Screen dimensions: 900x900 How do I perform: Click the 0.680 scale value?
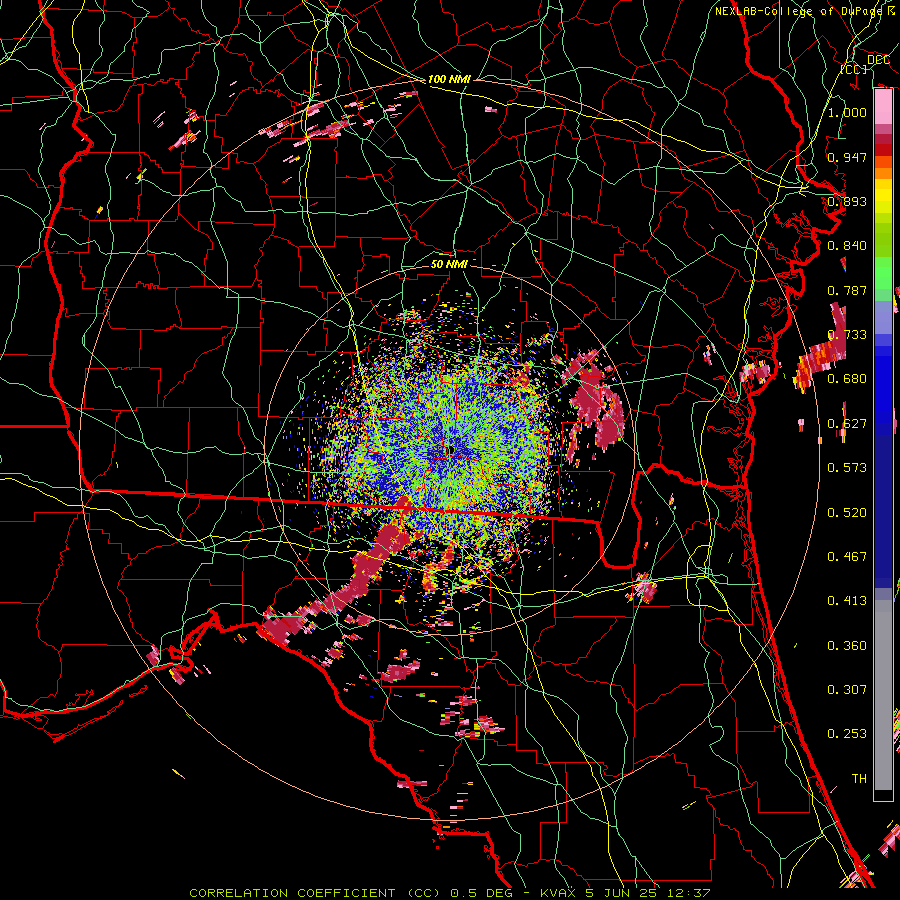click(847, 379)
